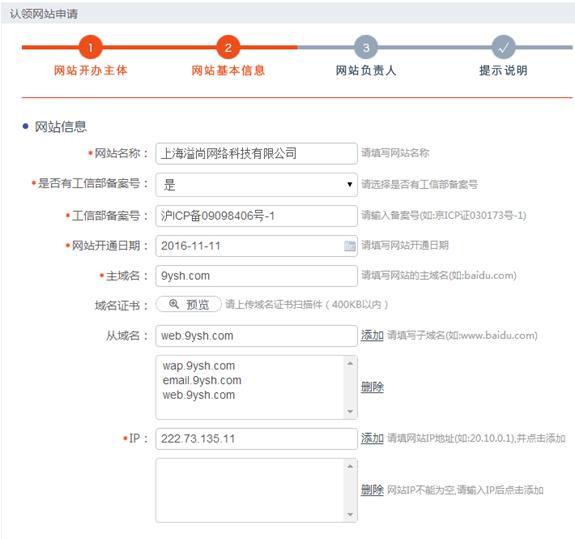This screenshot has width=575, height=539.
Task: Click 删除 link beside IP list
Action: [x=372, y=490]
